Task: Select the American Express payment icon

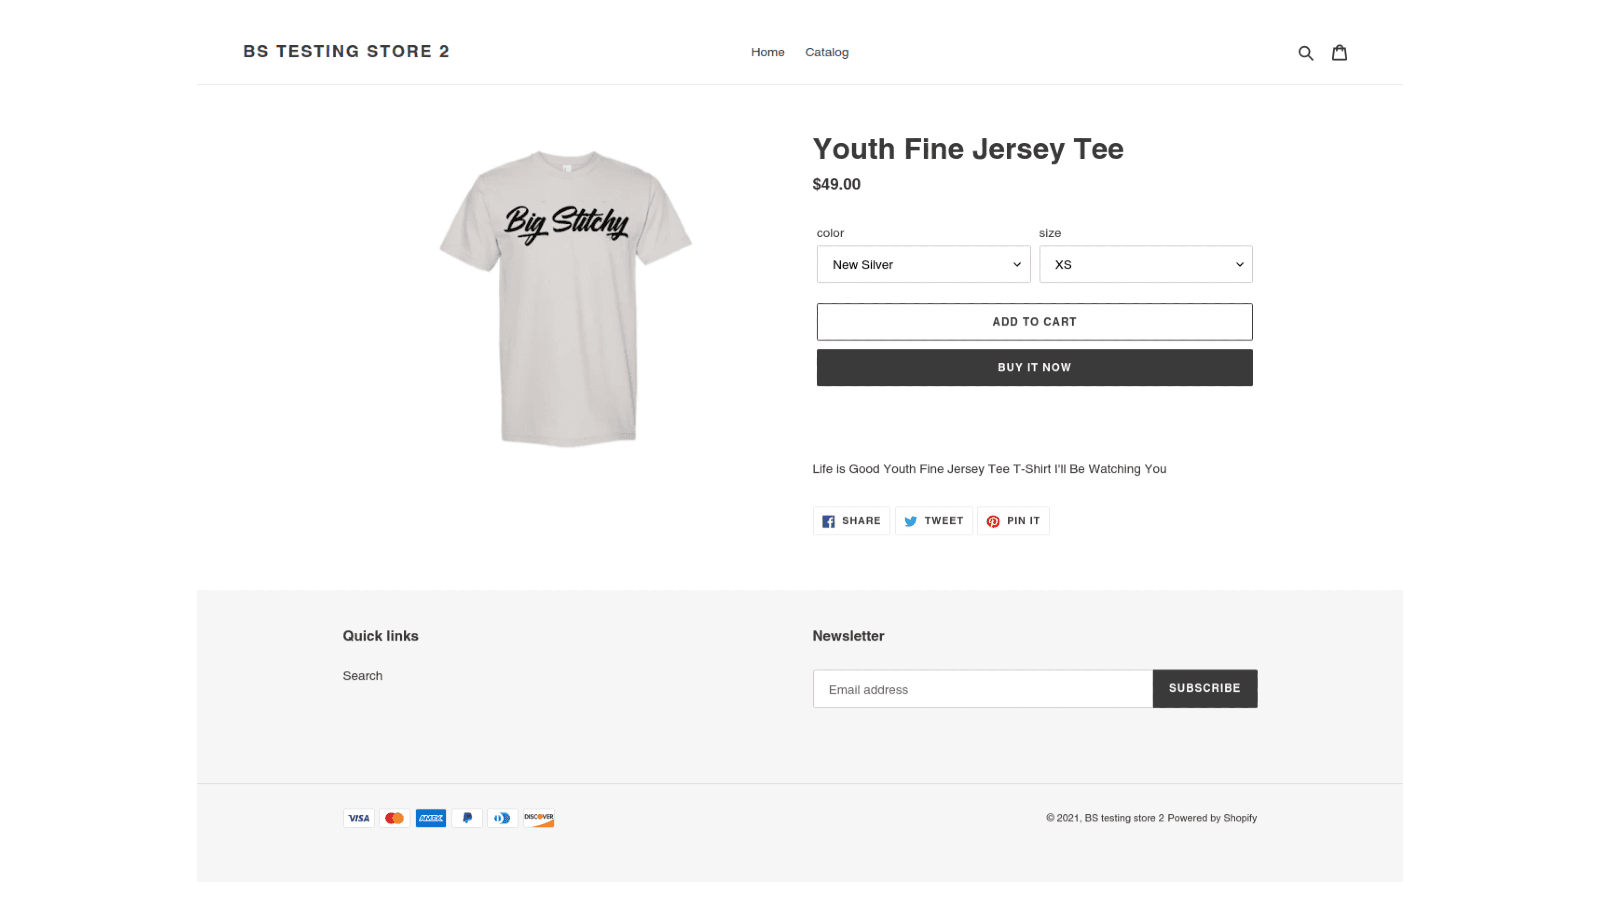Action: pyautogui.click(x=430, y=817)
